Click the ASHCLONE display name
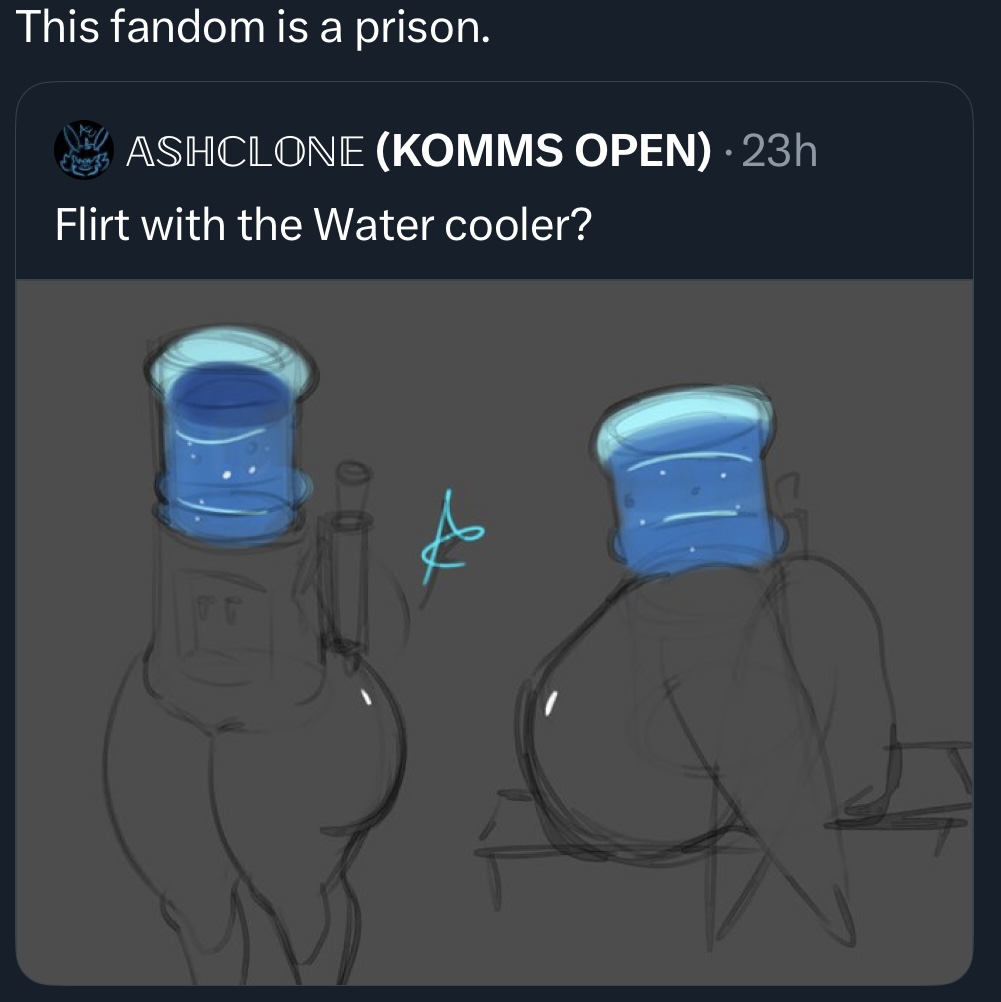The image size is (1001, 1002). point(245,151)
